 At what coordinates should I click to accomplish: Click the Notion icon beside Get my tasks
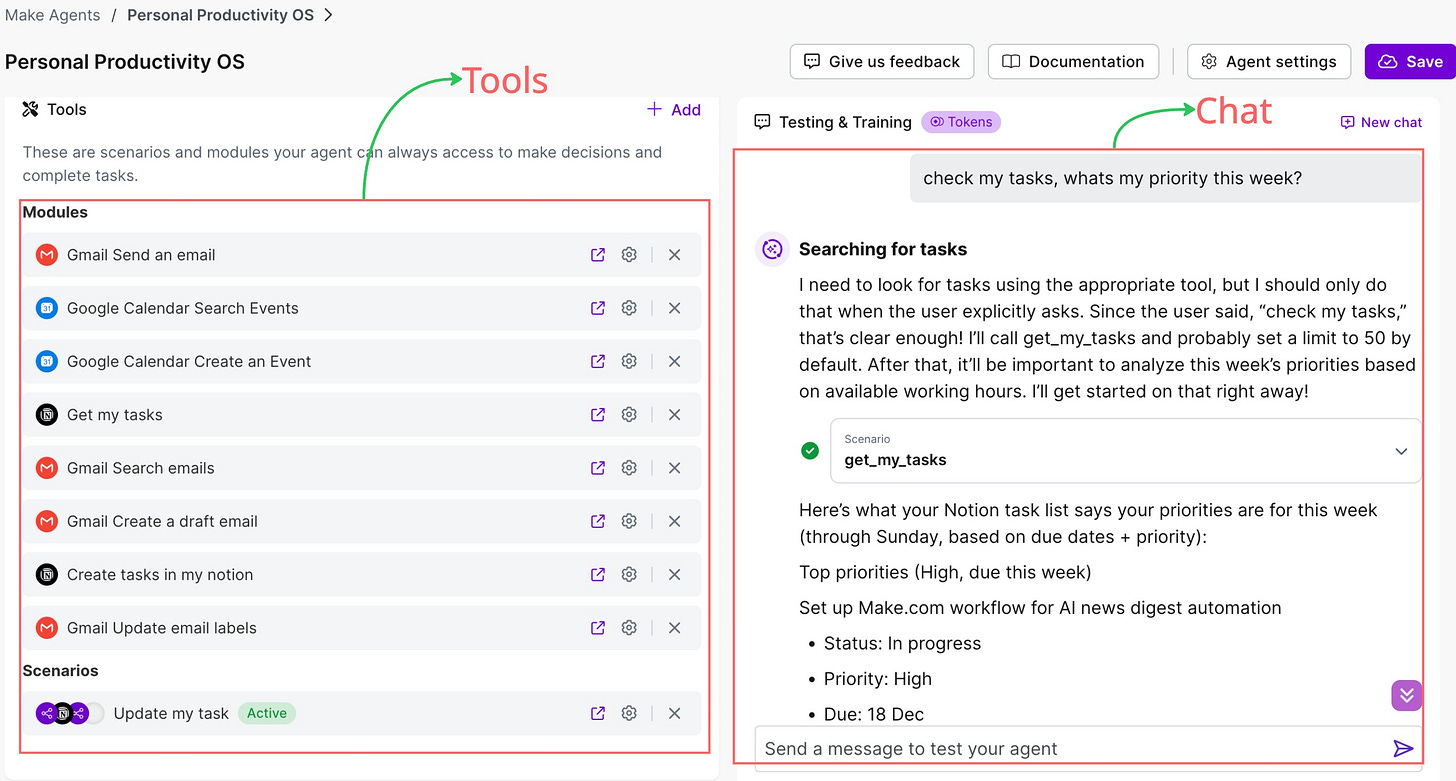click(46, 414)
